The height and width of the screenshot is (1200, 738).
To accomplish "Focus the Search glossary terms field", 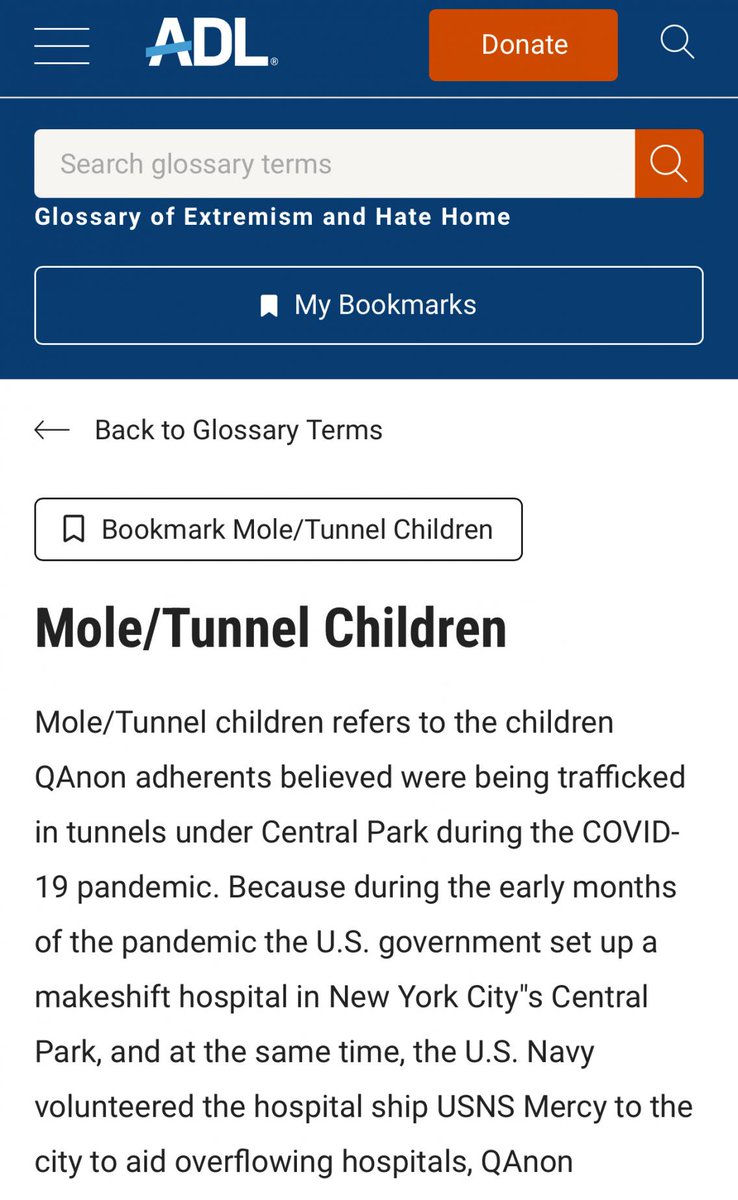I will 334,163.
